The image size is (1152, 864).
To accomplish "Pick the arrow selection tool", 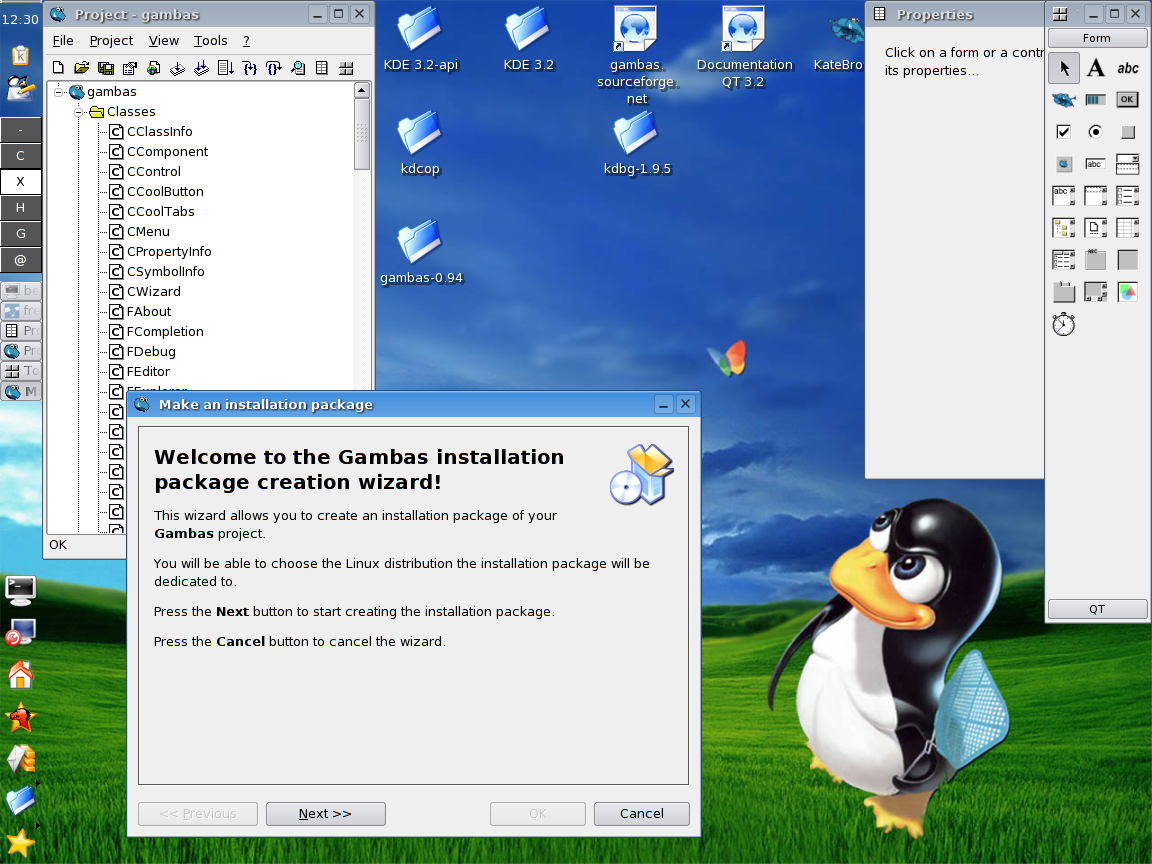I will pos(1064,68).
